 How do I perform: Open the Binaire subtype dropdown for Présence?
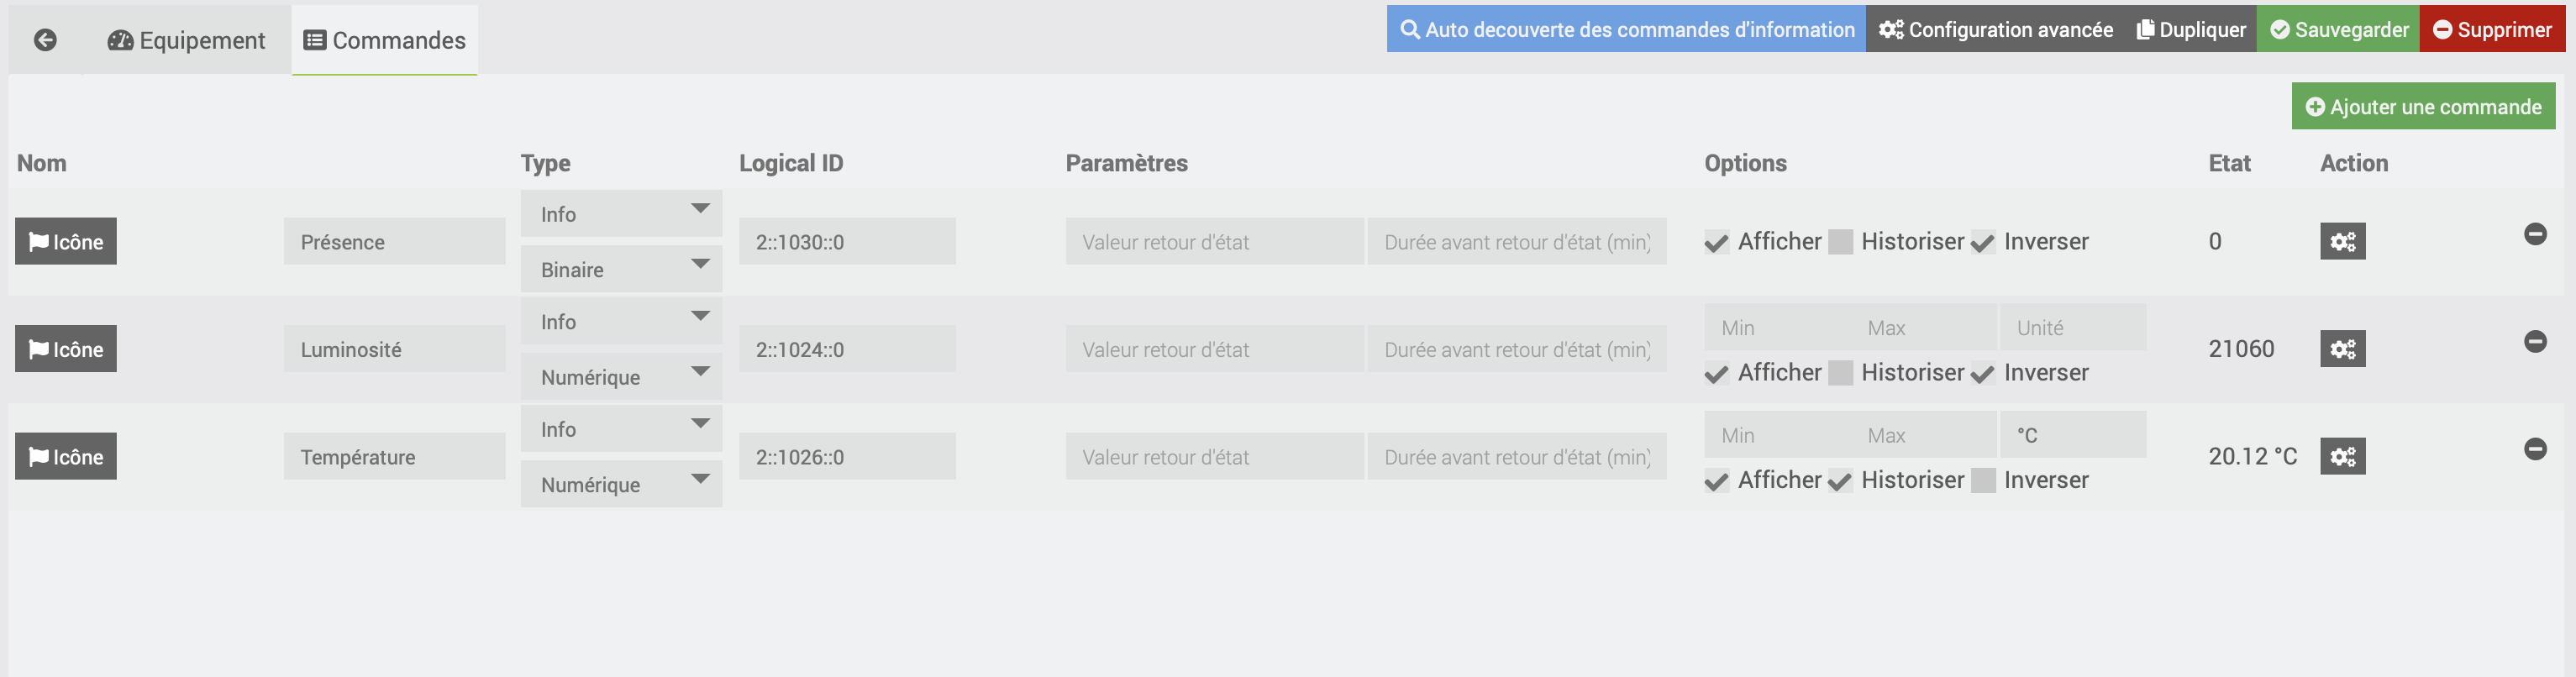point(621,270)
